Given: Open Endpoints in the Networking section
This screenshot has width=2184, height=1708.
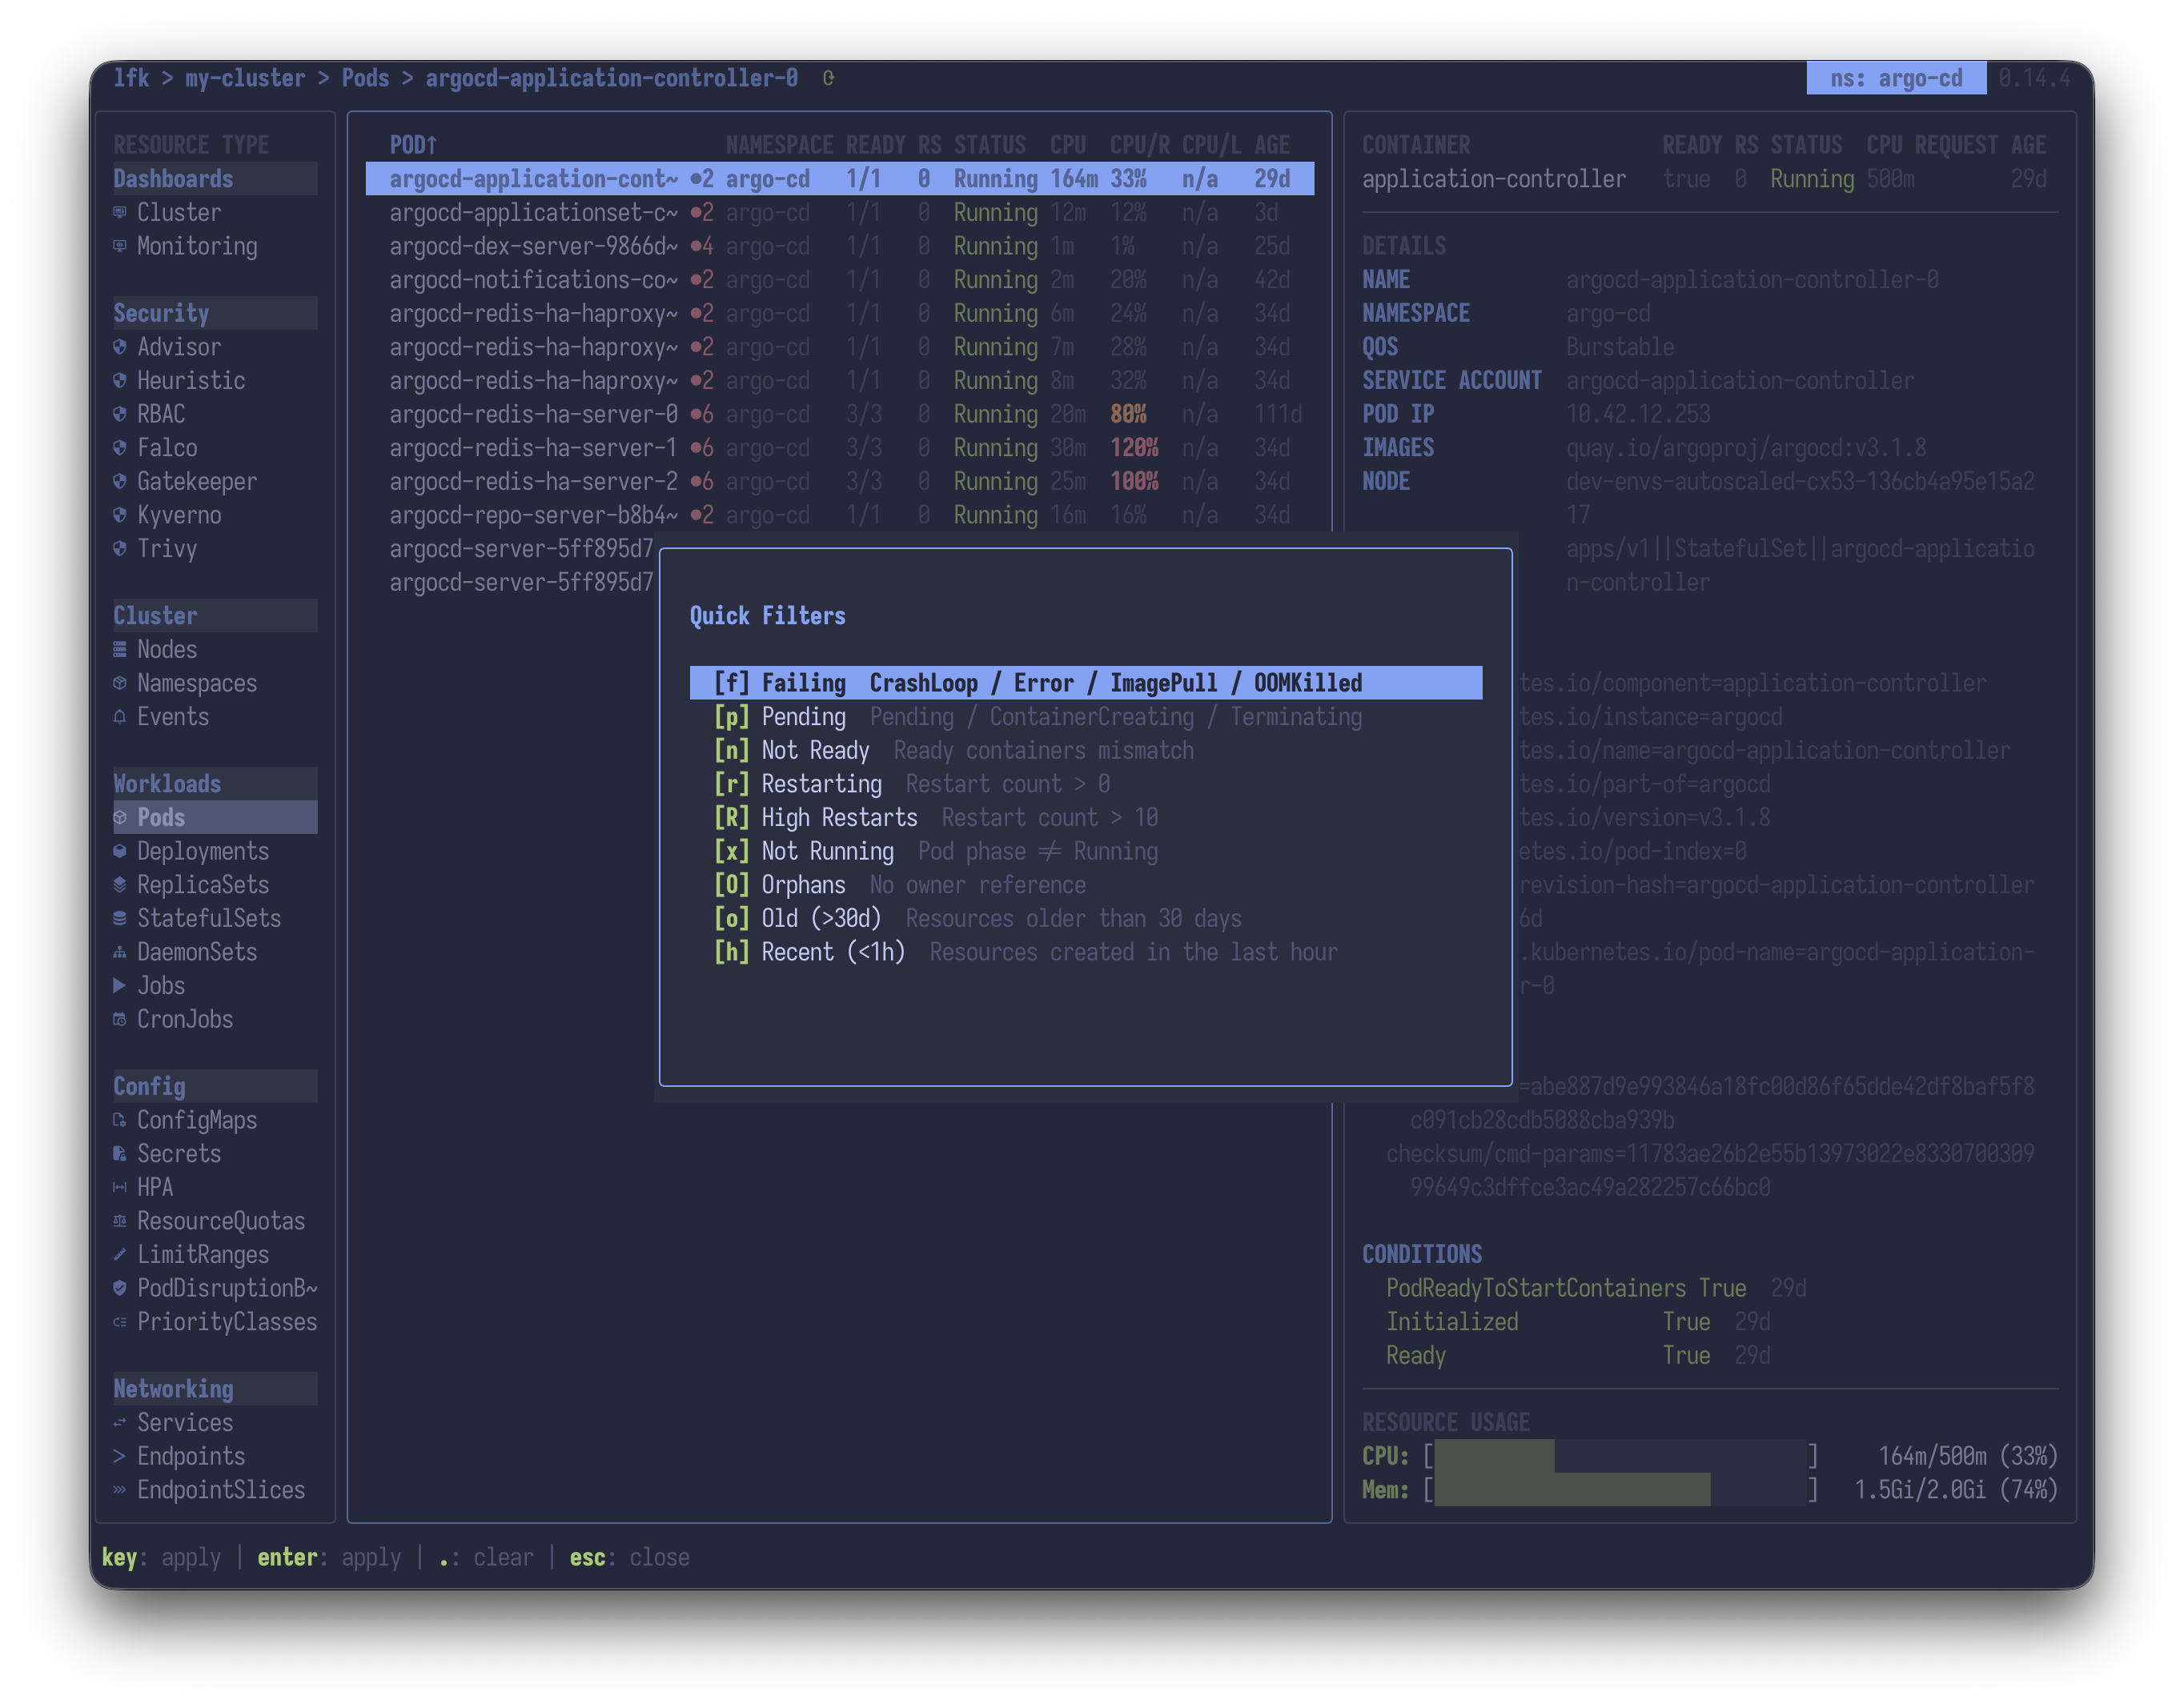Looking at the screenshot, I should pyautogui.click(x=191, y=1456).
